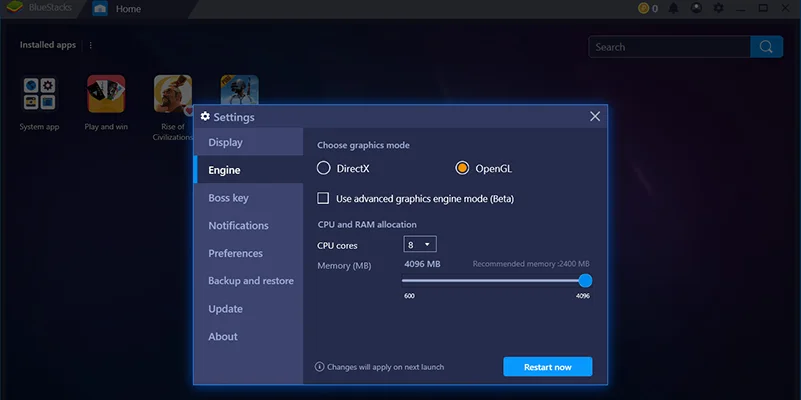Minimize the BlueStacks window
Viewport: 801px width, 400px height.
pos(742,8)
